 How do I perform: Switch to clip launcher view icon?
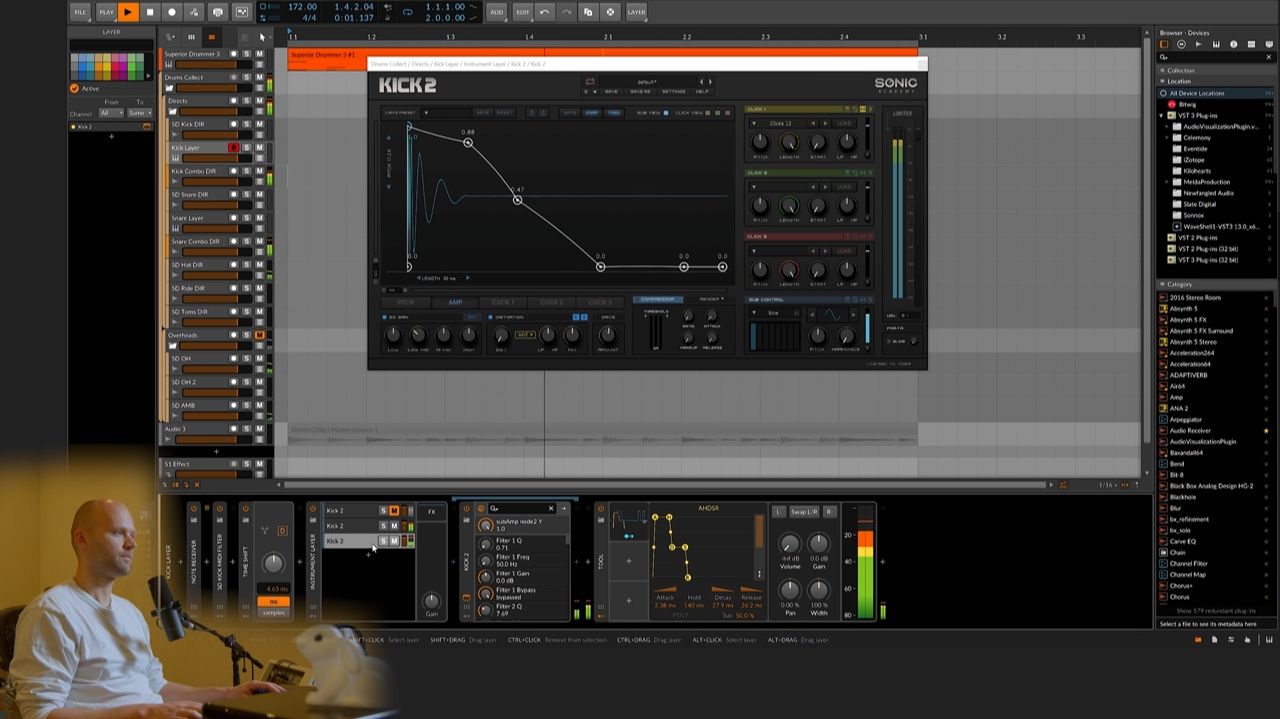click(192, 37)
